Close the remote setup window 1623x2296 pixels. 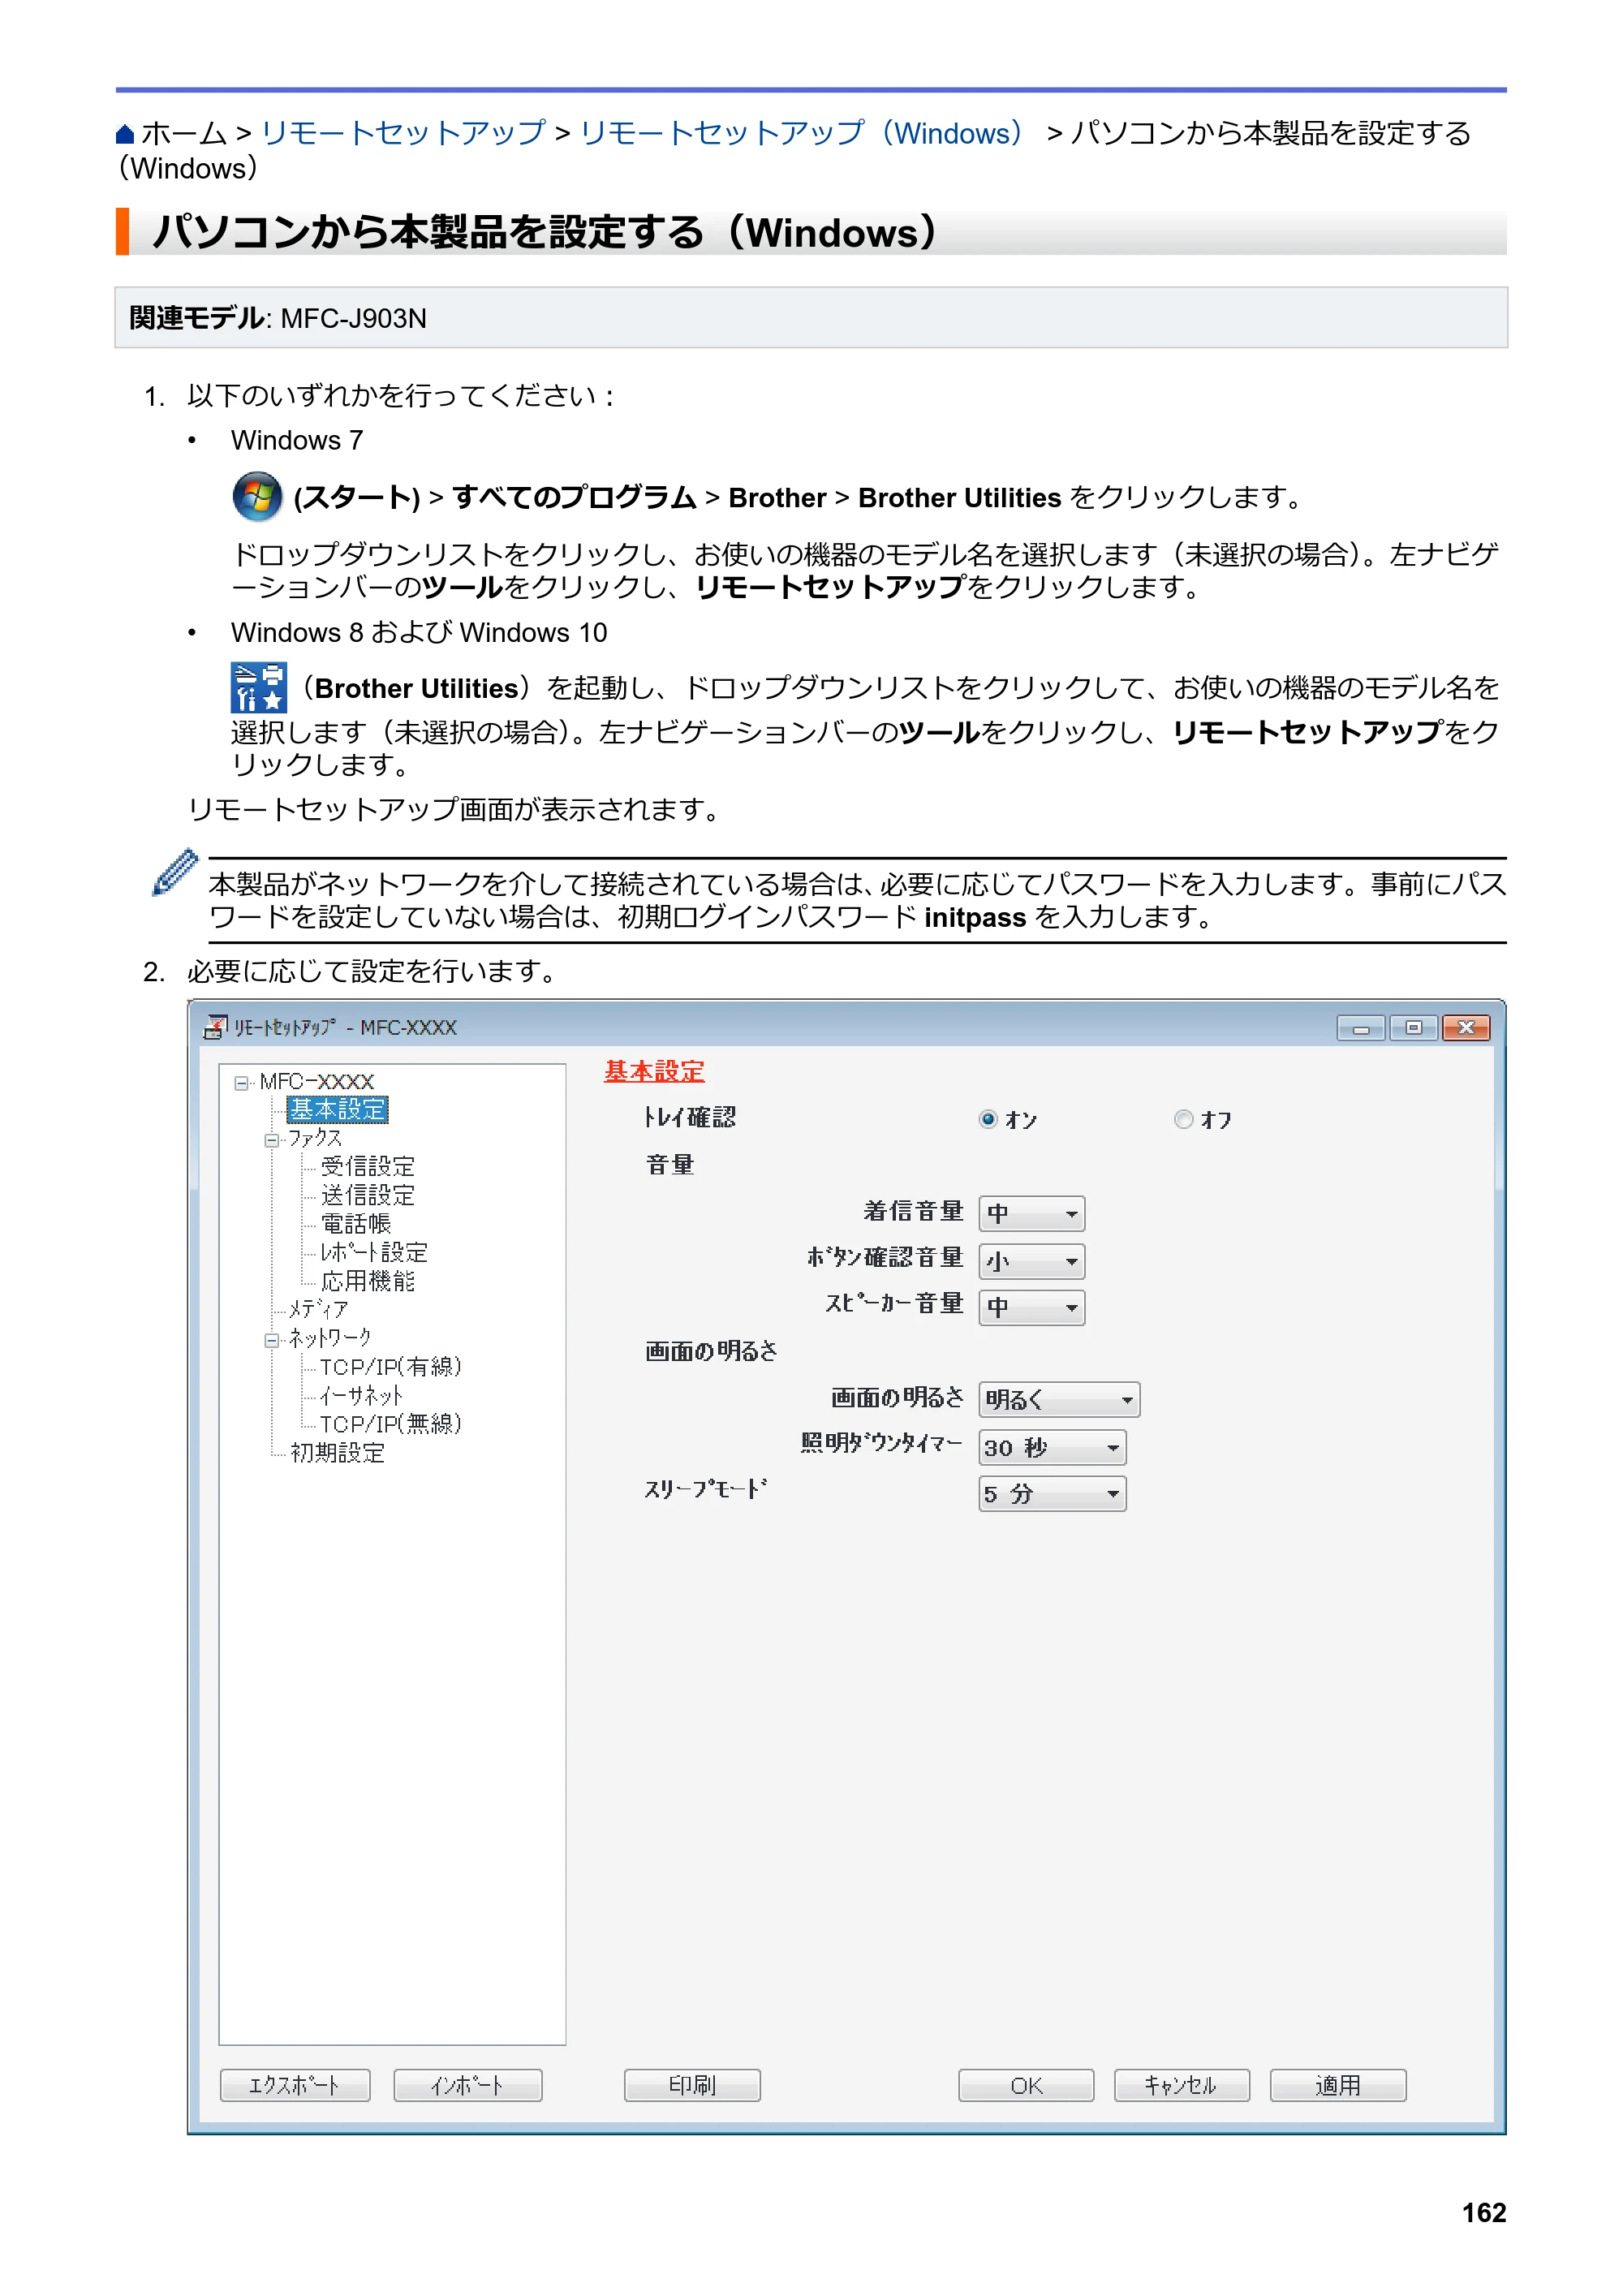(1466, 1028)
